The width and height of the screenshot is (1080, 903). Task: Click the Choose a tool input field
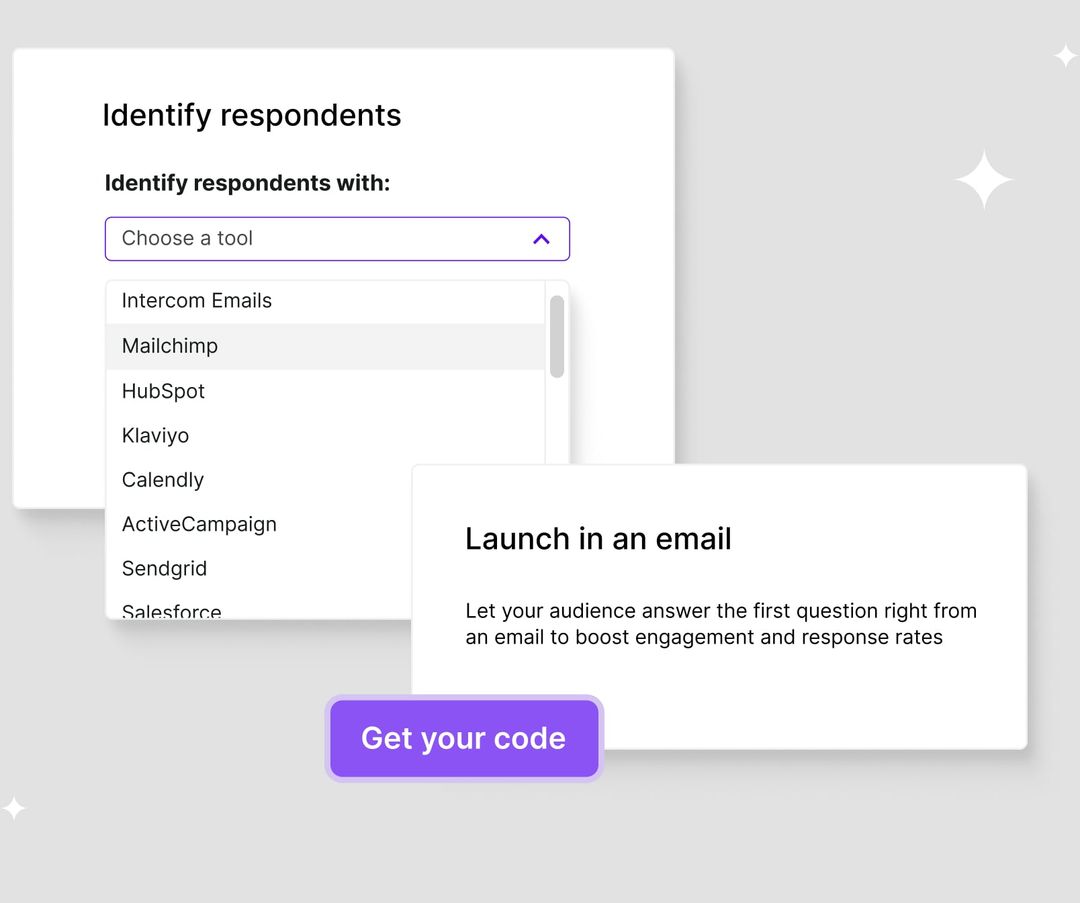tap(250, 239)
